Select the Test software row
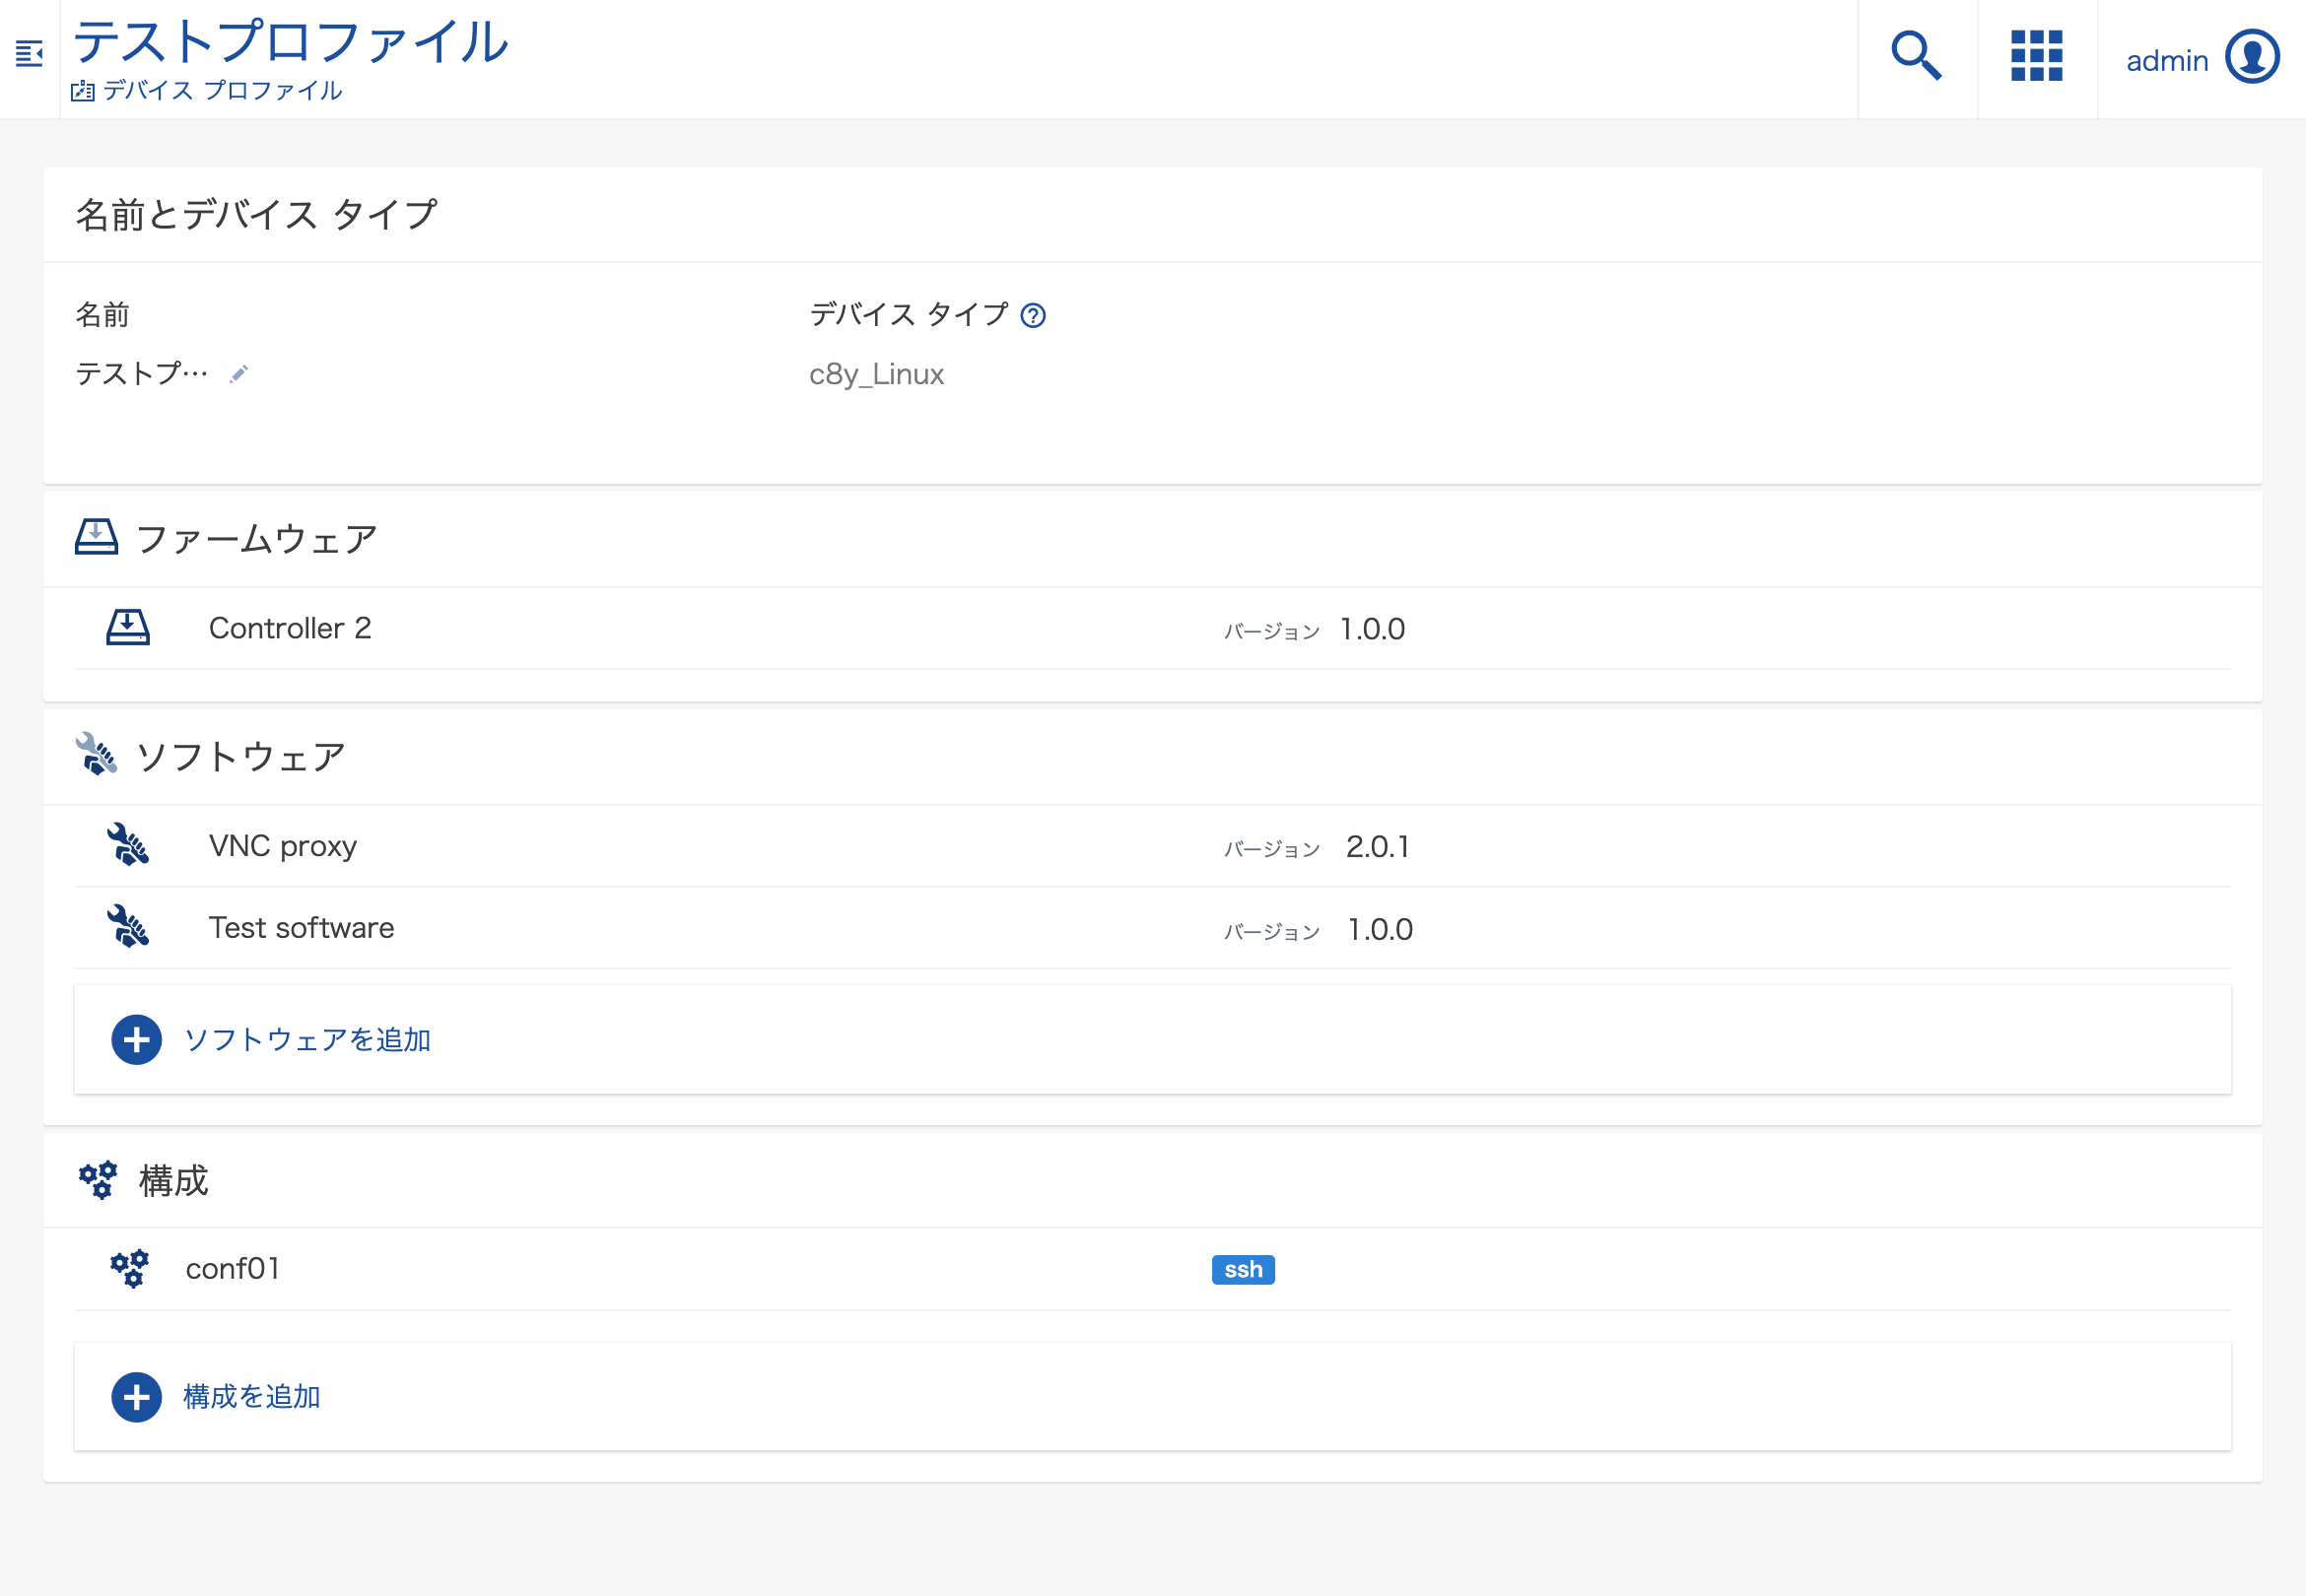The image size is (2306, 1596). [1152, 928]
